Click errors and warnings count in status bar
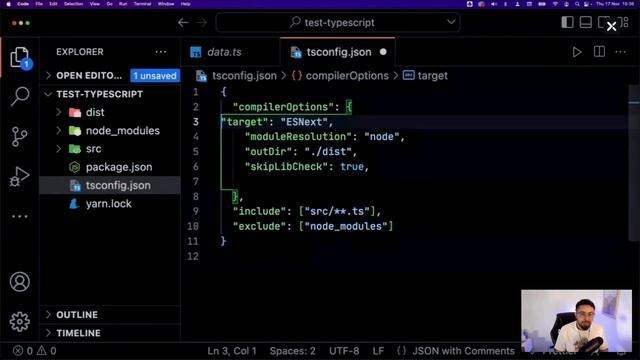640x360 pixels. point(35,351)
